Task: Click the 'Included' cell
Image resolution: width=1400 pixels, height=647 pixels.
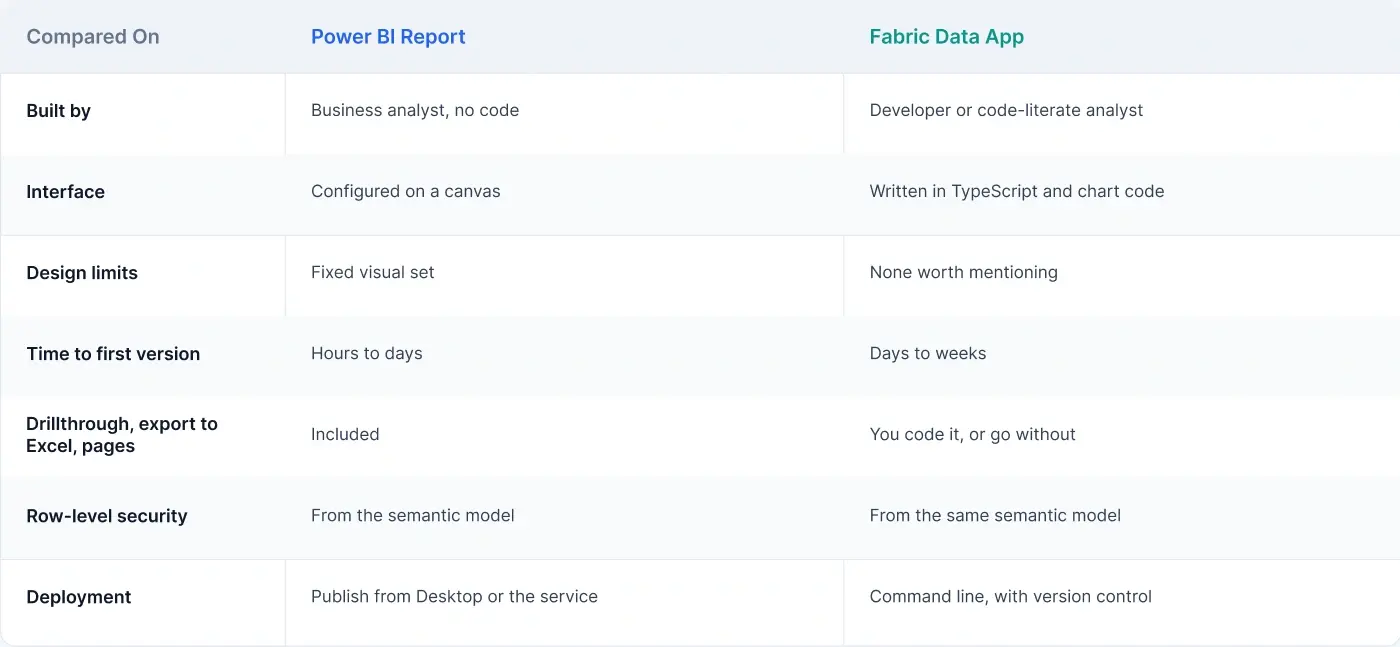Action: click(x=345, y=435)
